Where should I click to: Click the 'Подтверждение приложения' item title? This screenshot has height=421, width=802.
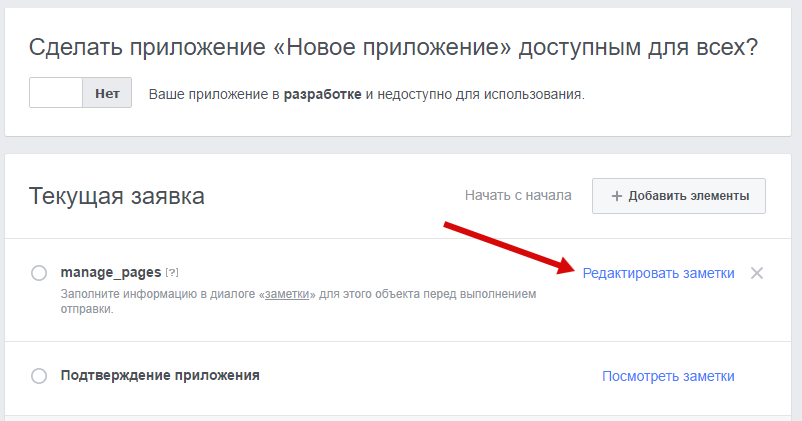pyautogui.click(x=160, y=376)
